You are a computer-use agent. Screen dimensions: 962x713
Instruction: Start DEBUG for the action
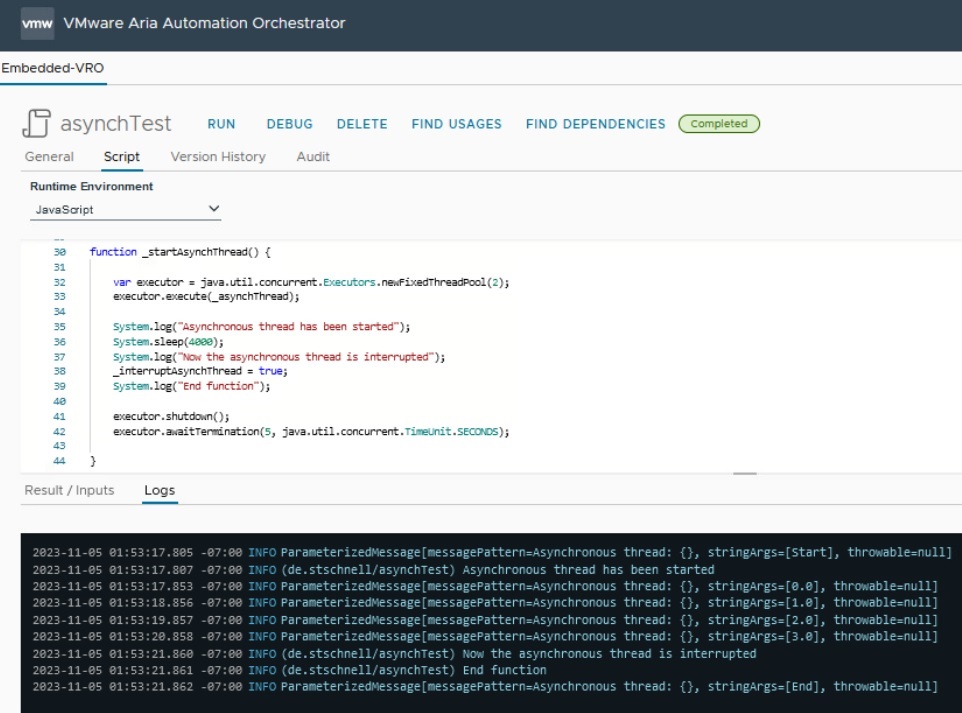pyautogui.click(x=290, y=124)
